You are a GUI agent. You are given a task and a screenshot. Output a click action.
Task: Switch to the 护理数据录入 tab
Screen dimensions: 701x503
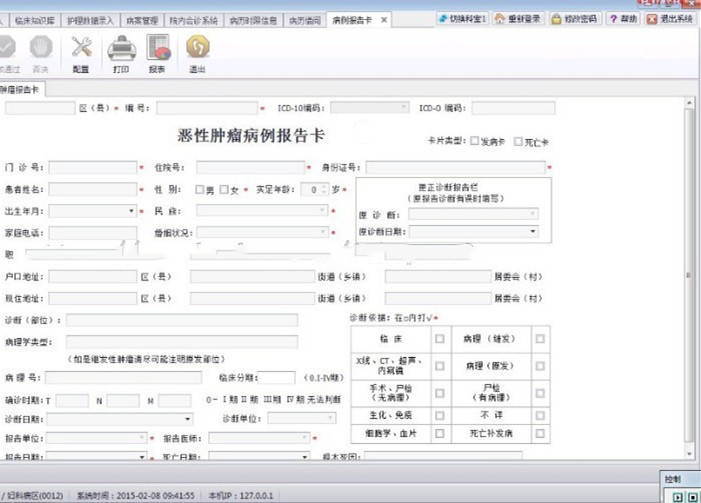click(90, 20)
